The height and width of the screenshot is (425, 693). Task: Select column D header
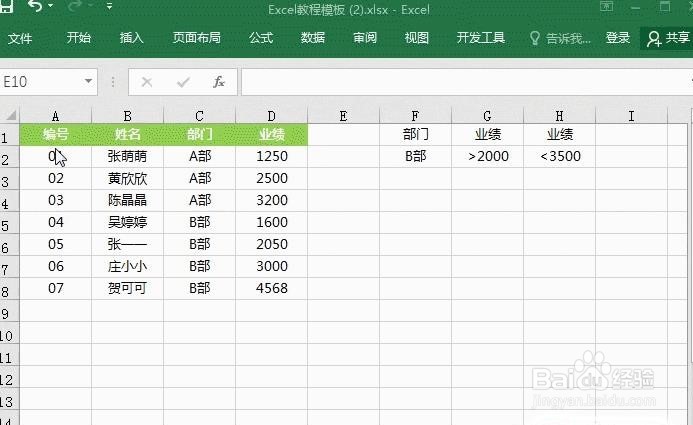coord(271,116)
